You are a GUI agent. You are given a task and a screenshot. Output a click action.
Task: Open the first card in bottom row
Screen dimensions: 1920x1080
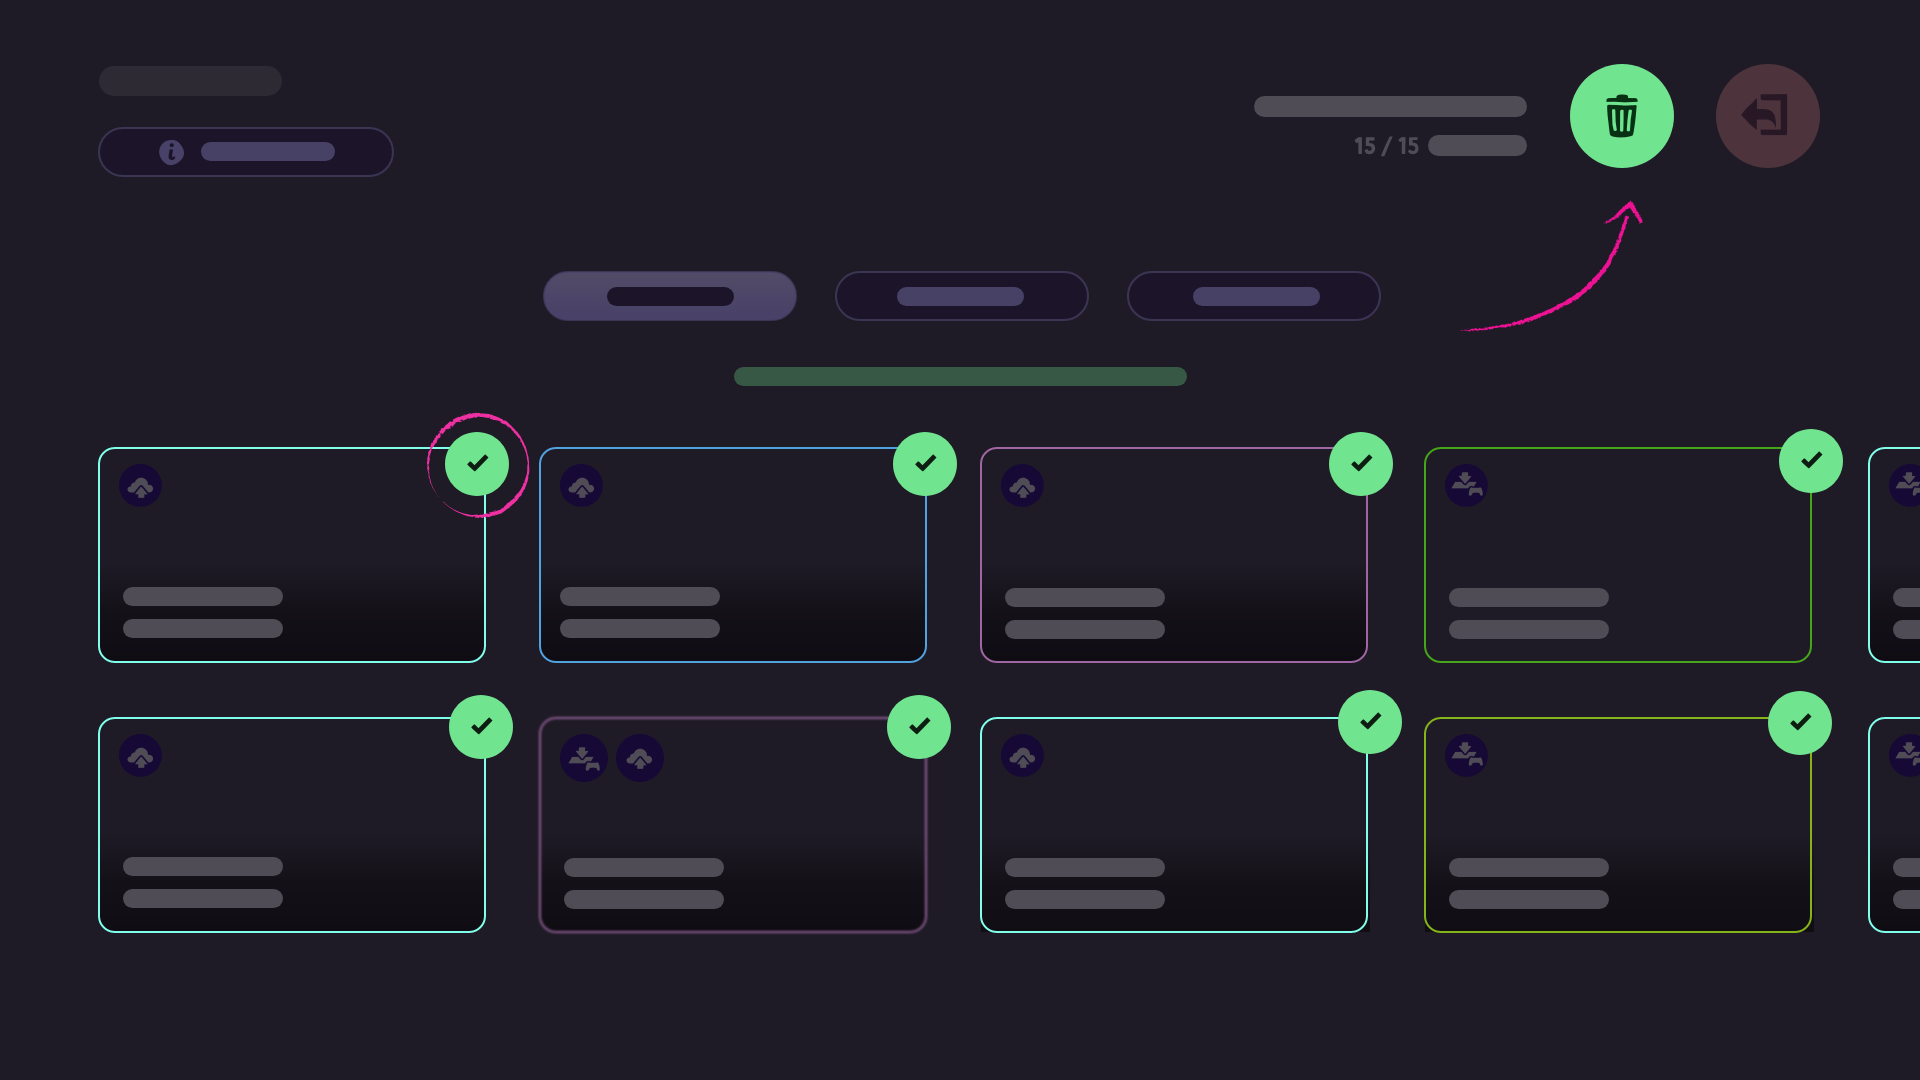pyautogui.click(x=292, y=825)
